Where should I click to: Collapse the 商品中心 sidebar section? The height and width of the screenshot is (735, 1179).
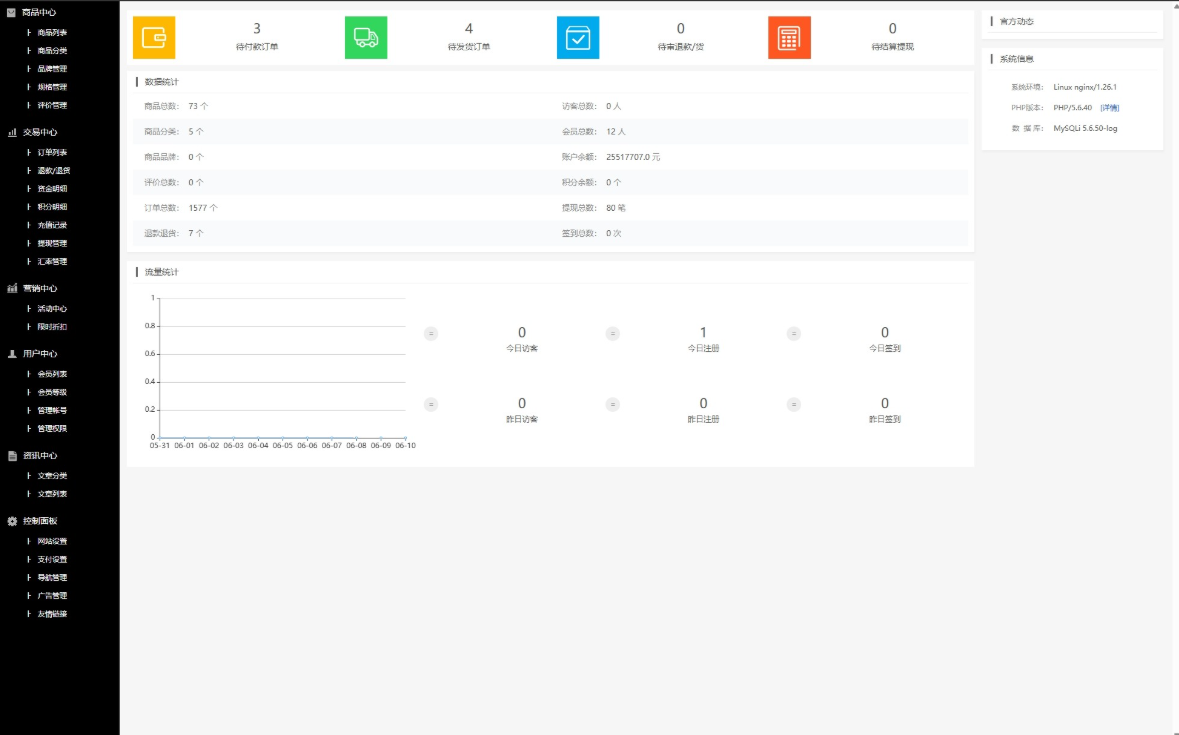[39, 13]
